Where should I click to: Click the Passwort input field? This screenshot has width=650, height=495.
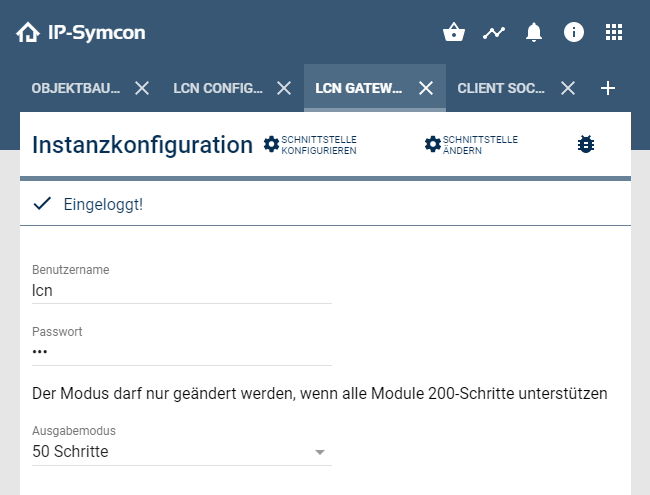181,352
